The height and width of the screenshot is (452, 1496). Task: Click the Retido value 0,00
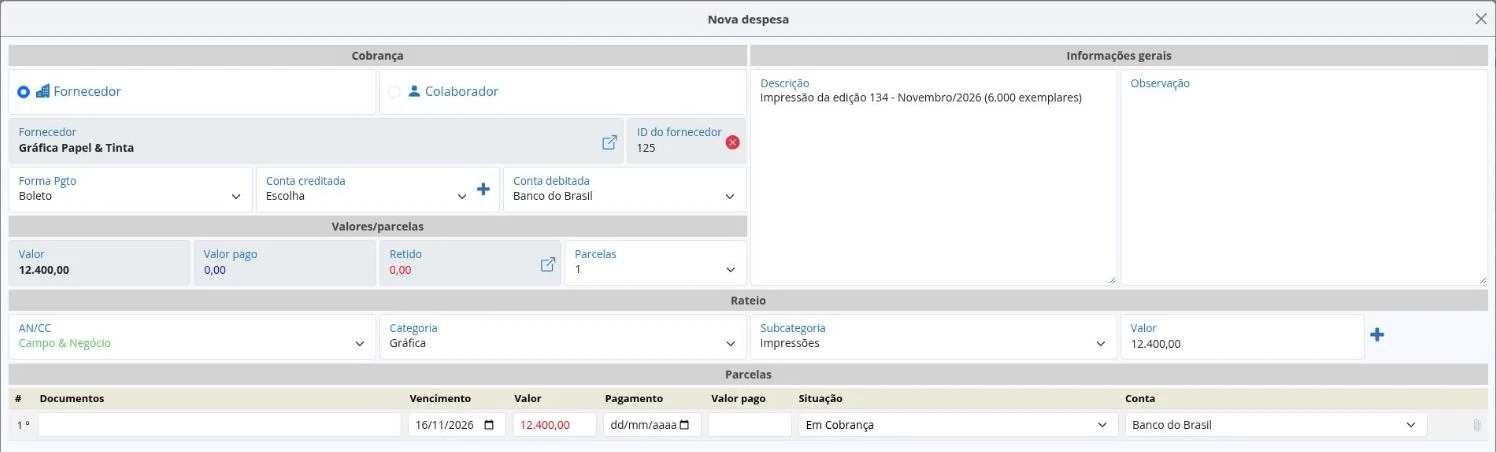tap(400, 270)
